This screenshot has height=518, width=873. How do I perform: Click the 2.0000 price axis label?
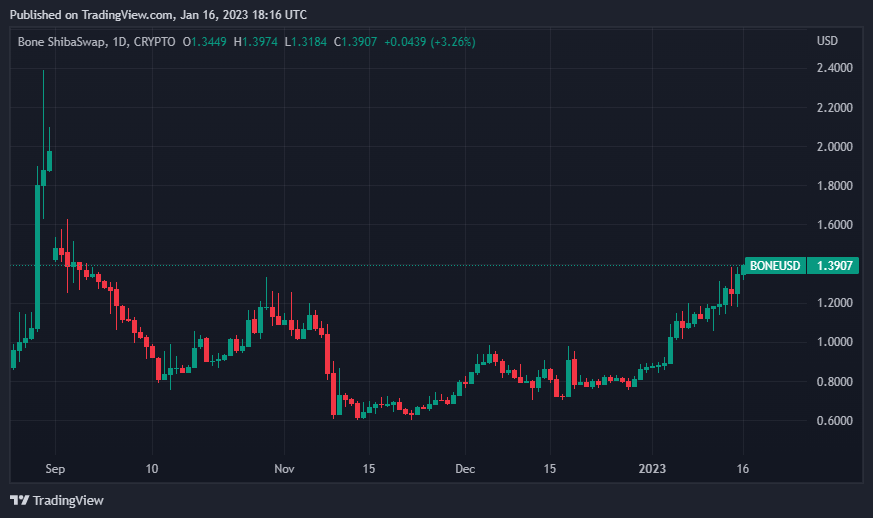pyautogui.click(x=835, y=146)
